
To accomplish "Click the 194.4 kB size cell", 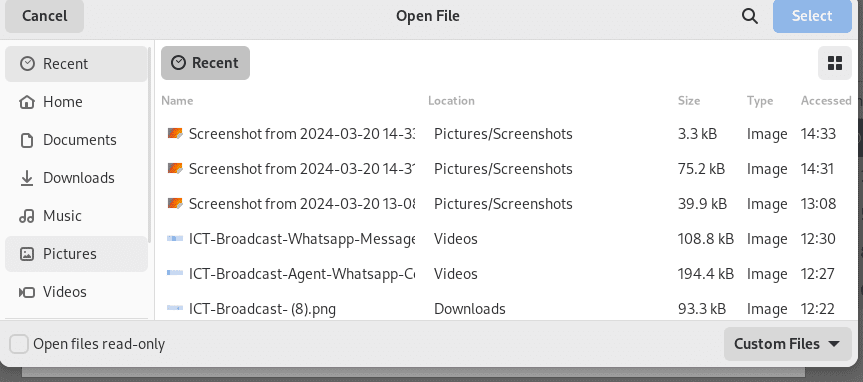I will pyautogui.click(x=706, y=274).
